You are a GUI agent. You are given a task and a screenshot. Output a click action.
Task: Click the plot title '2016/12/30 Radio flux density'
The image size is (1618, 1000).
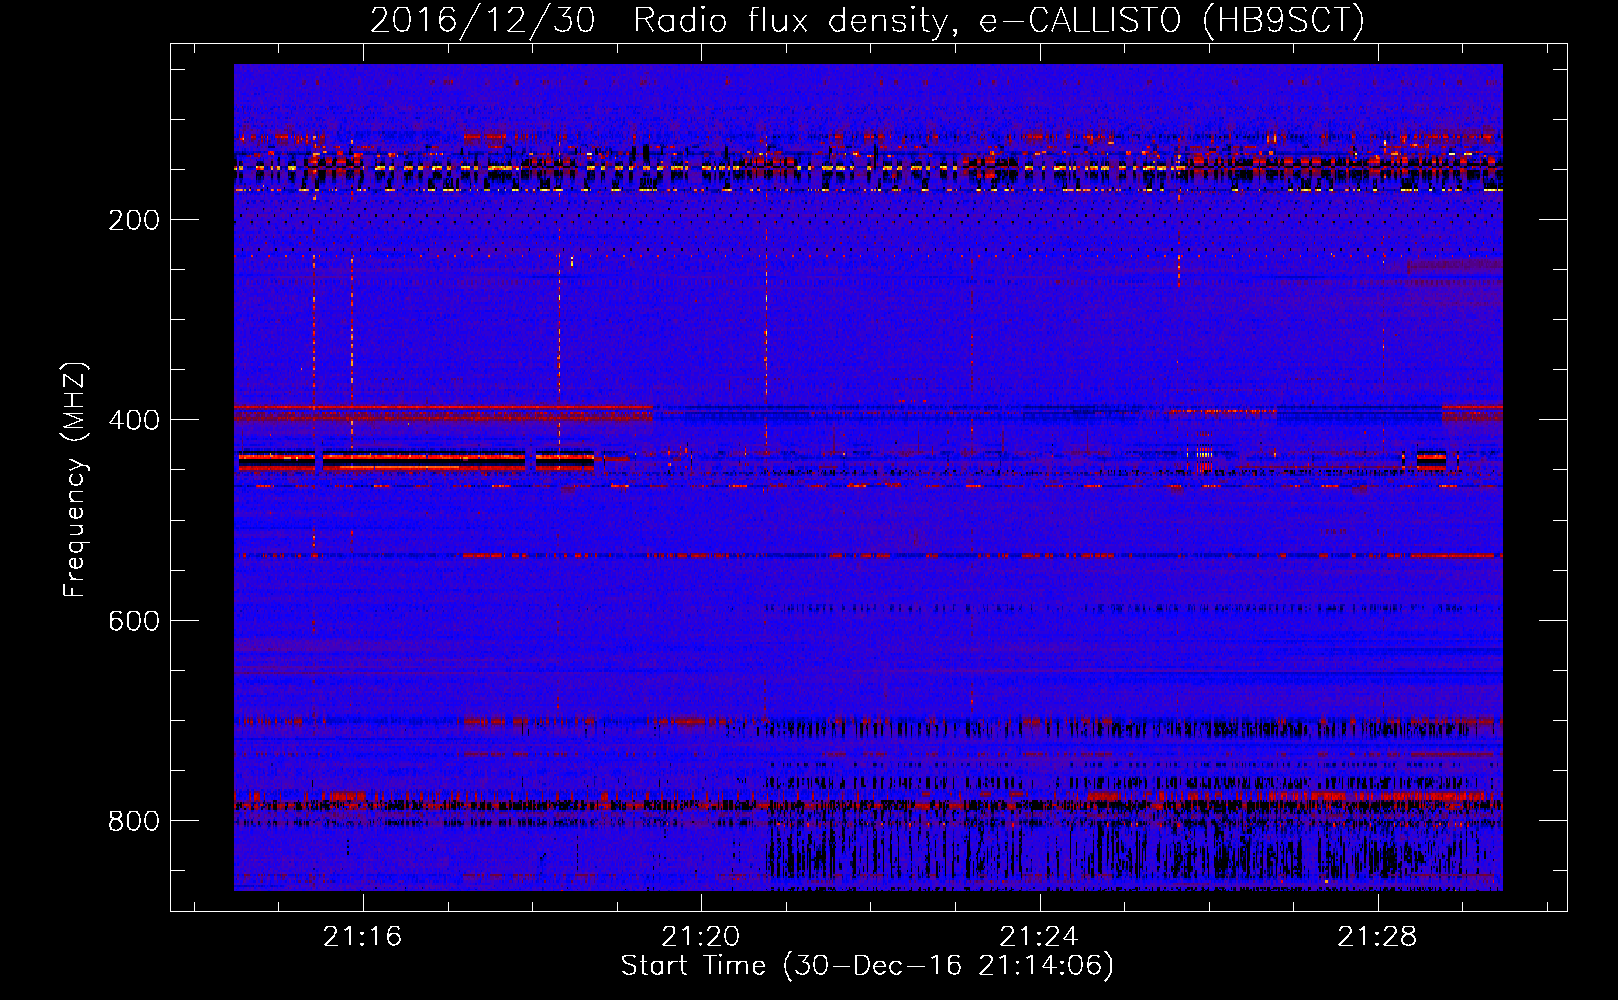click(867, 20)
